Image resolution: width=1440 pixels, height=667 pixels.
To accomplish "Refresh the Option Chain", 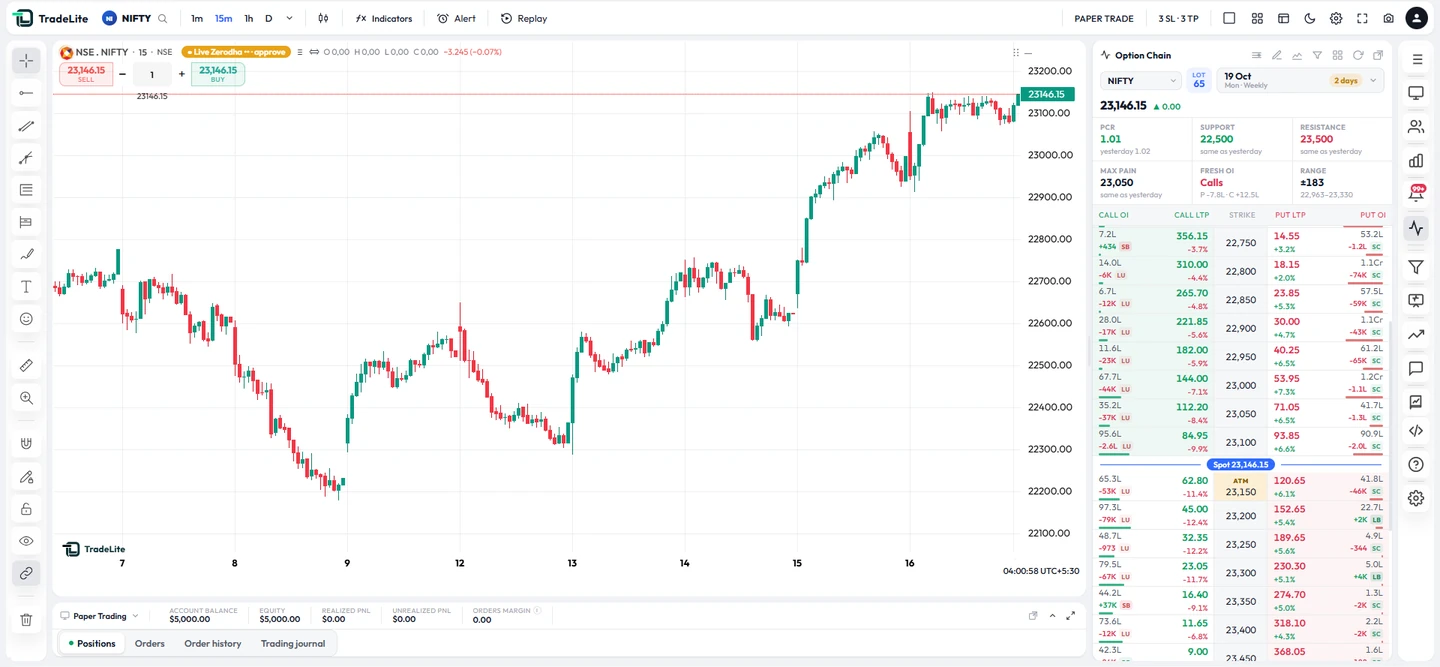I will pos(1358,55).
